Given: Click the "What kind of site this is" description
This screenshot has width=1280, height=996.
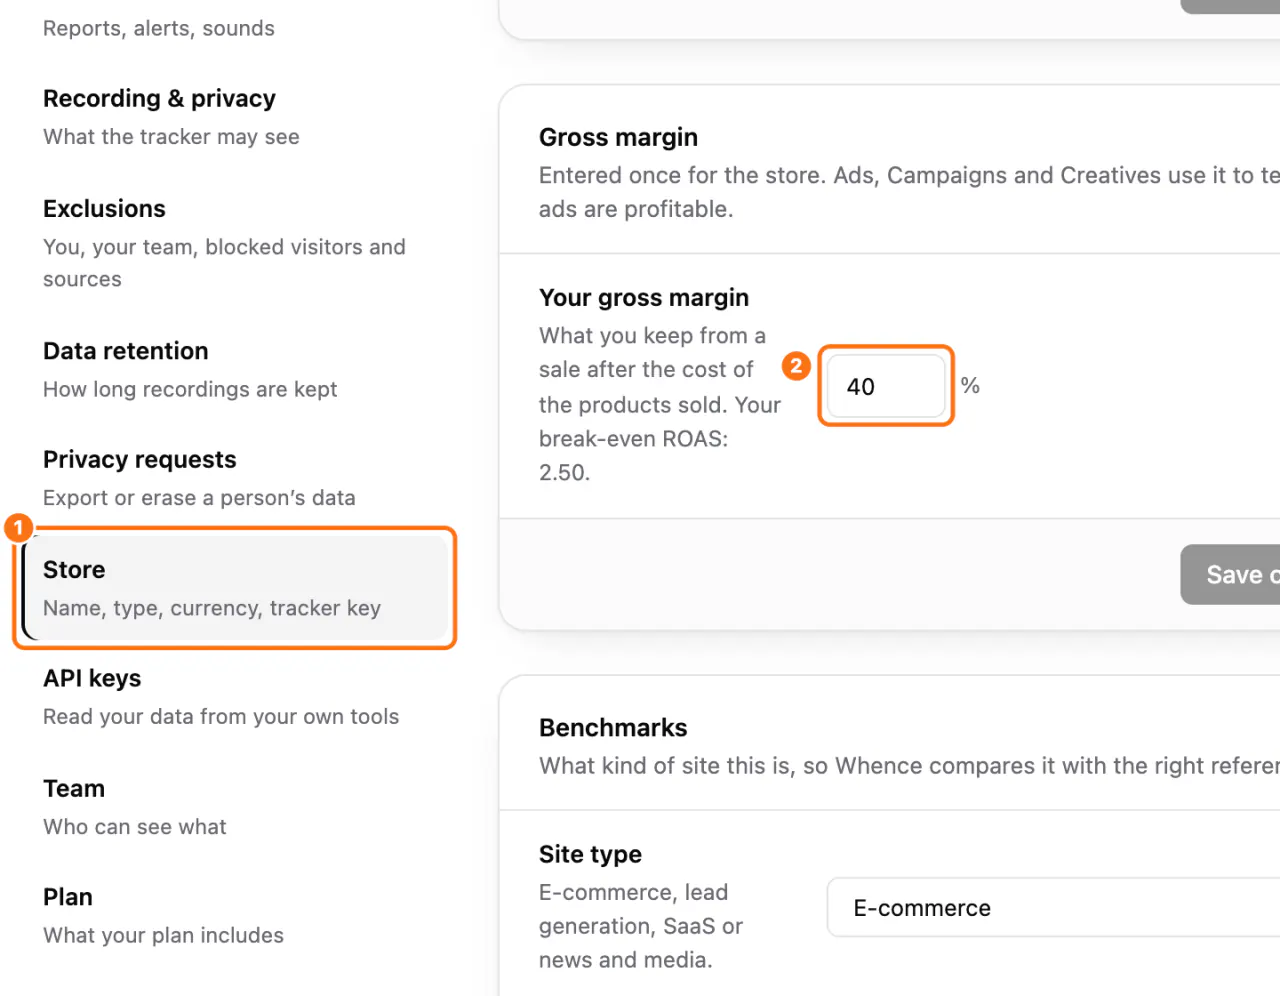Looking at the screenshot, I should (x=909, y=766).
